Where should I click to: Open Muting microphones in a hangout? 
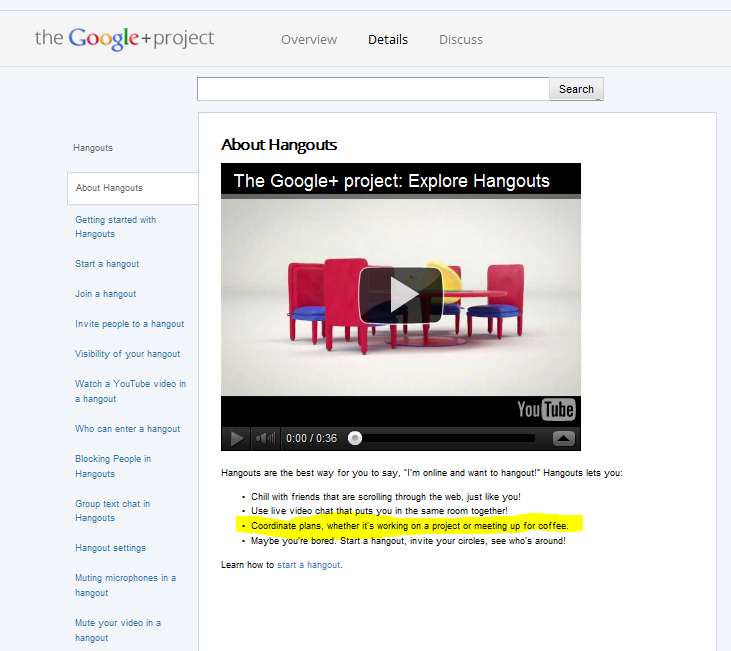pyautogui.click(x=125, y=585)
